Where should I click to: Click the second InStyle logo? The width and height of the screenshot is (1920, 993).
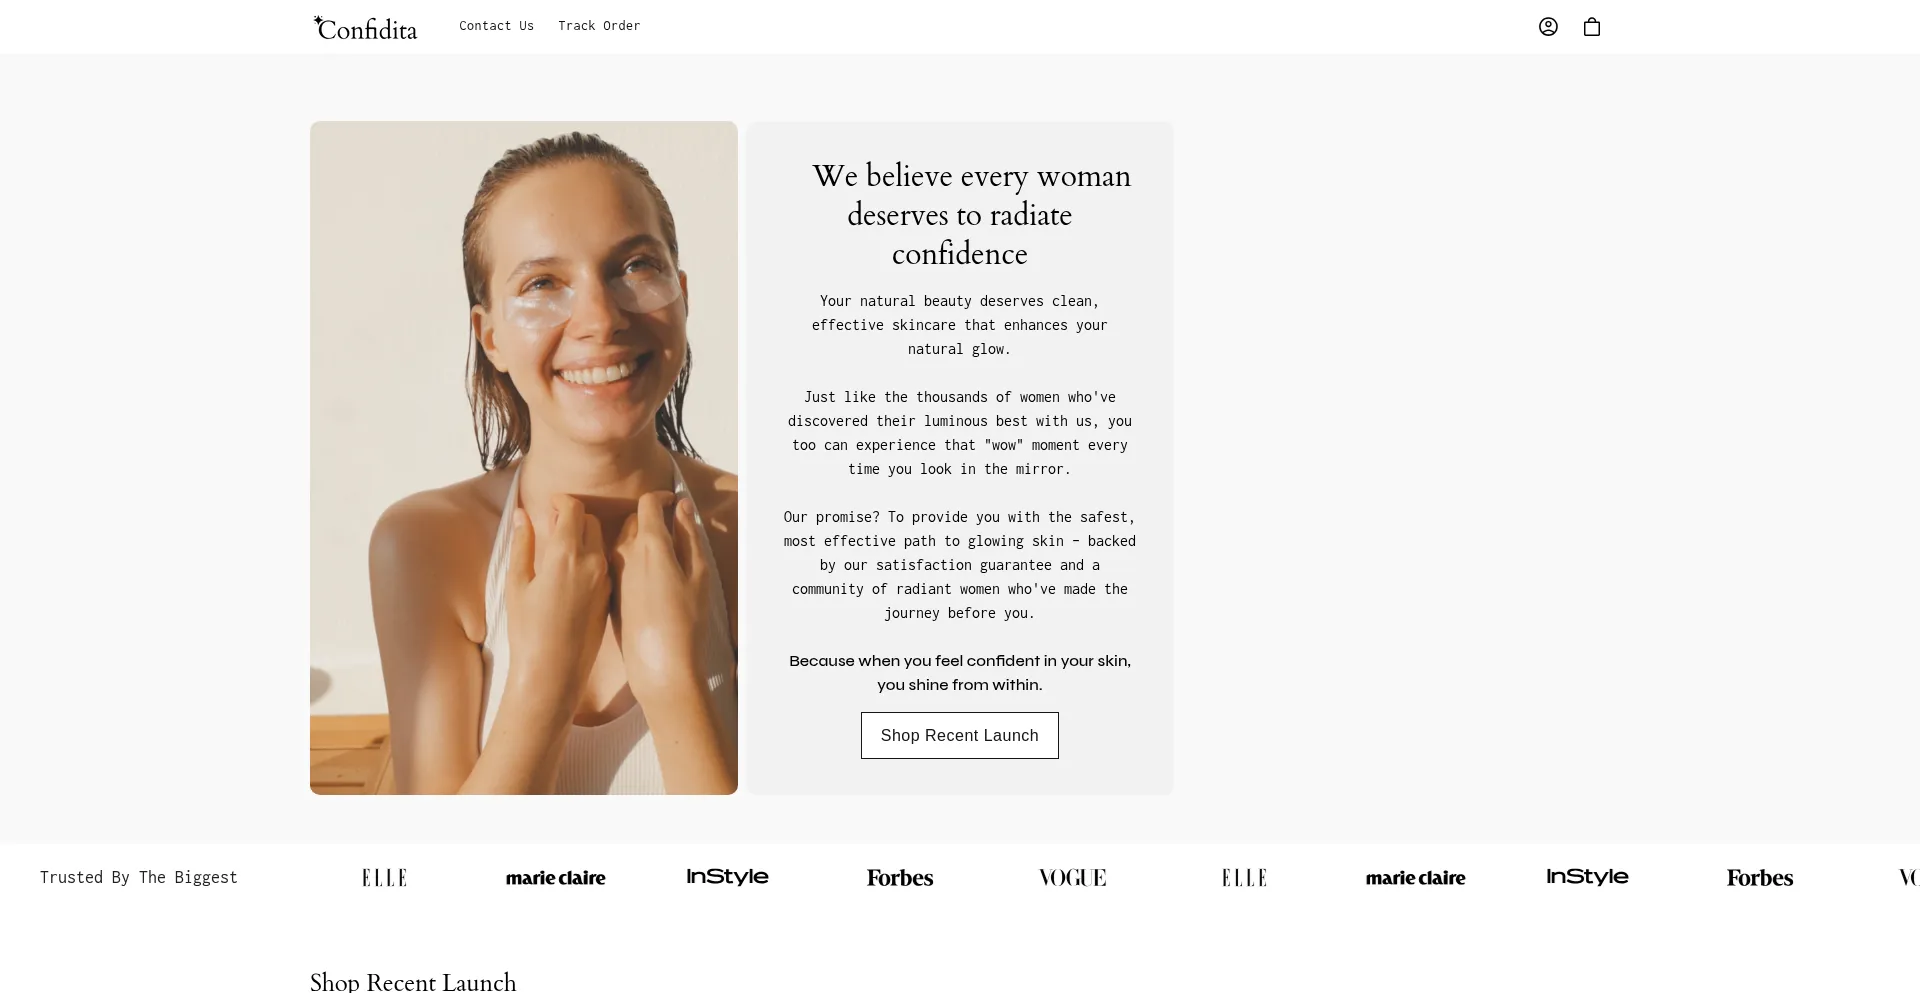(1588, 877)
